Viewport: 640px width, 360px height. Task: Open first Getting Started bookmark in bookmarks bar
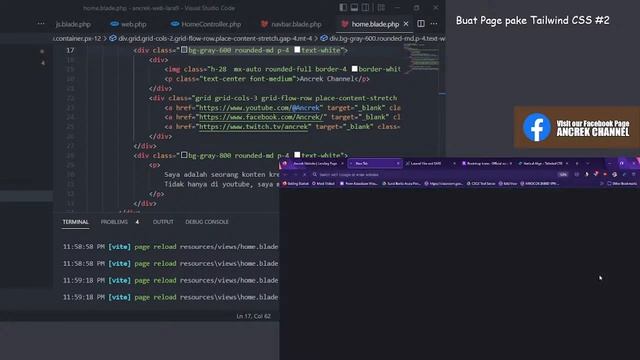click(x=296, y=184)
